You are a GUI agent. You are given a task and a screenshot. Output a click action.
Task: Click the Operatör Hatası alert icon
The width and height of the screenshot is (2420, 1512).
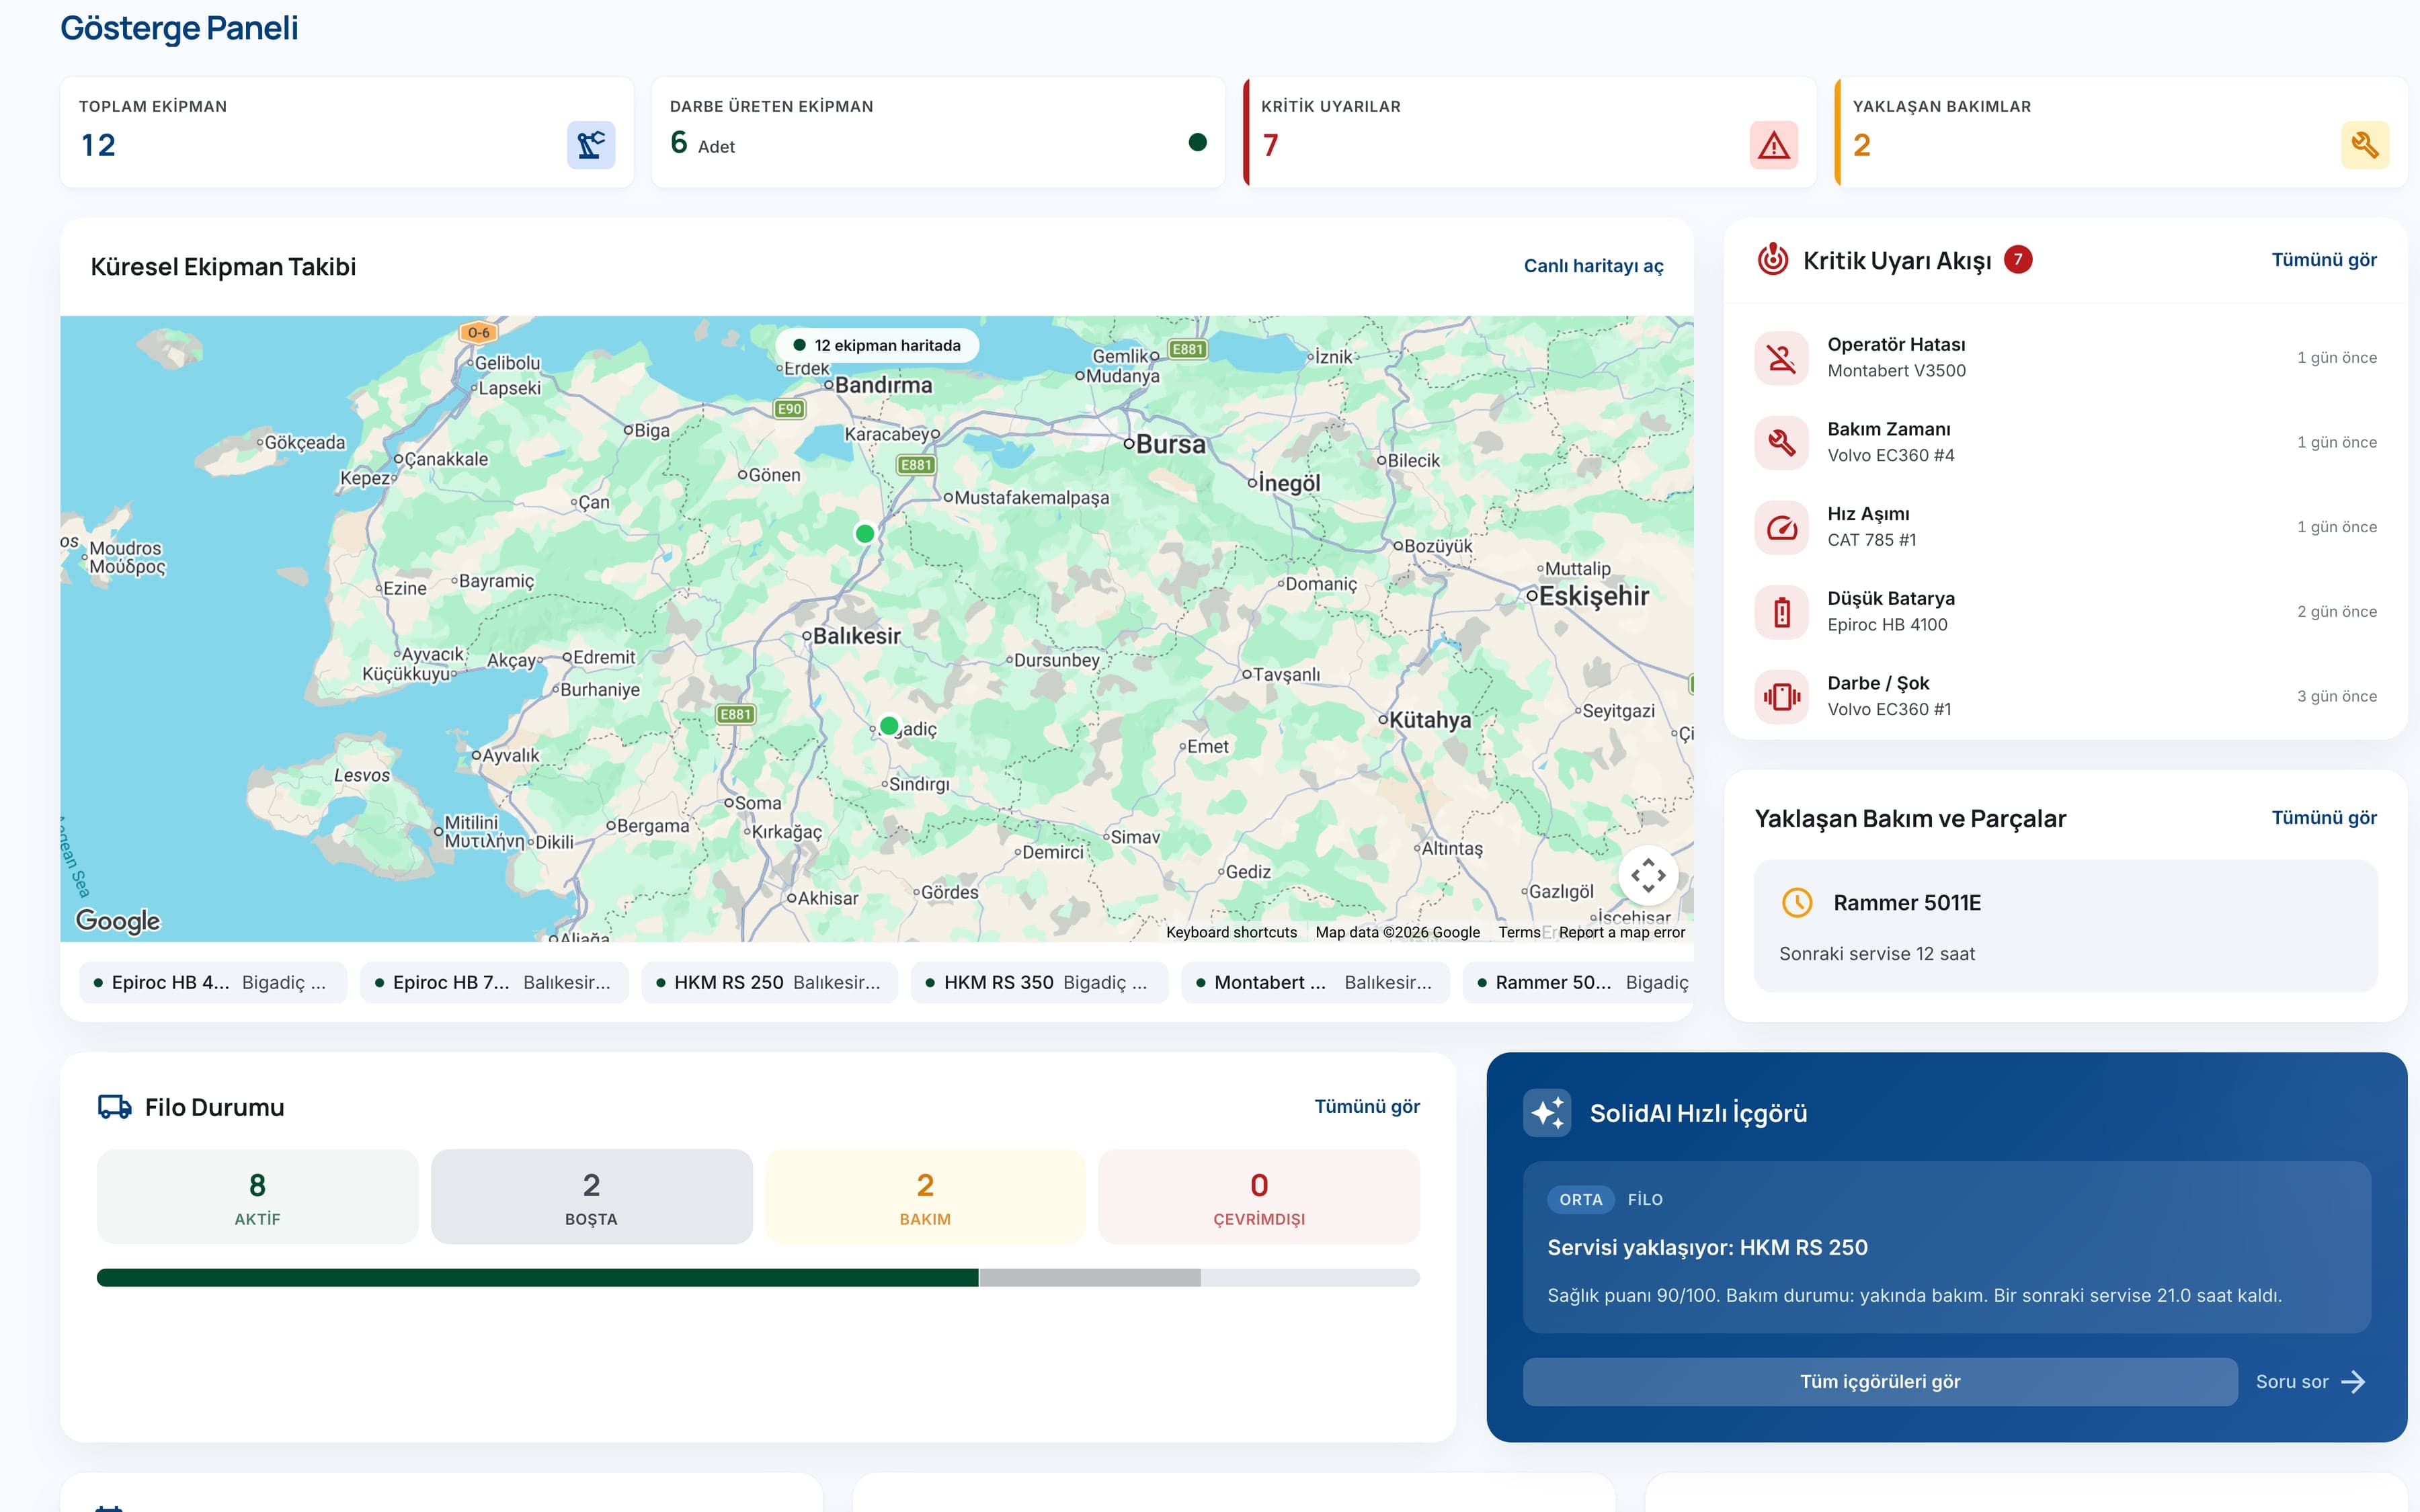(1782, 358)
